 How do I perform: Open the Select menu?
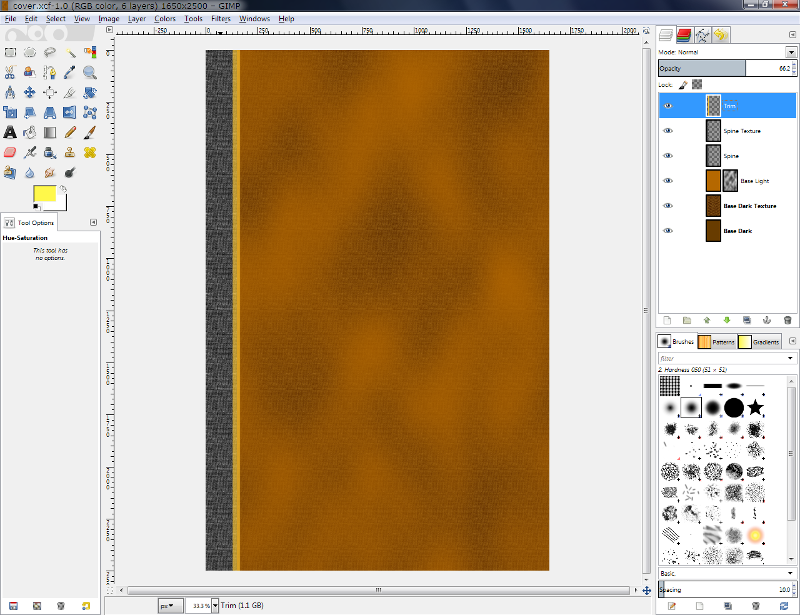56,18
